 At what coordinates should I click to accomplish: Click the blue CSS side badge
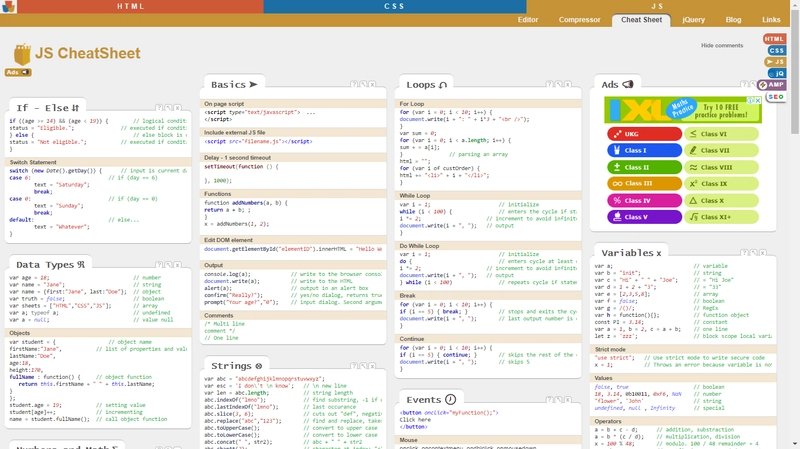[776, 51]
